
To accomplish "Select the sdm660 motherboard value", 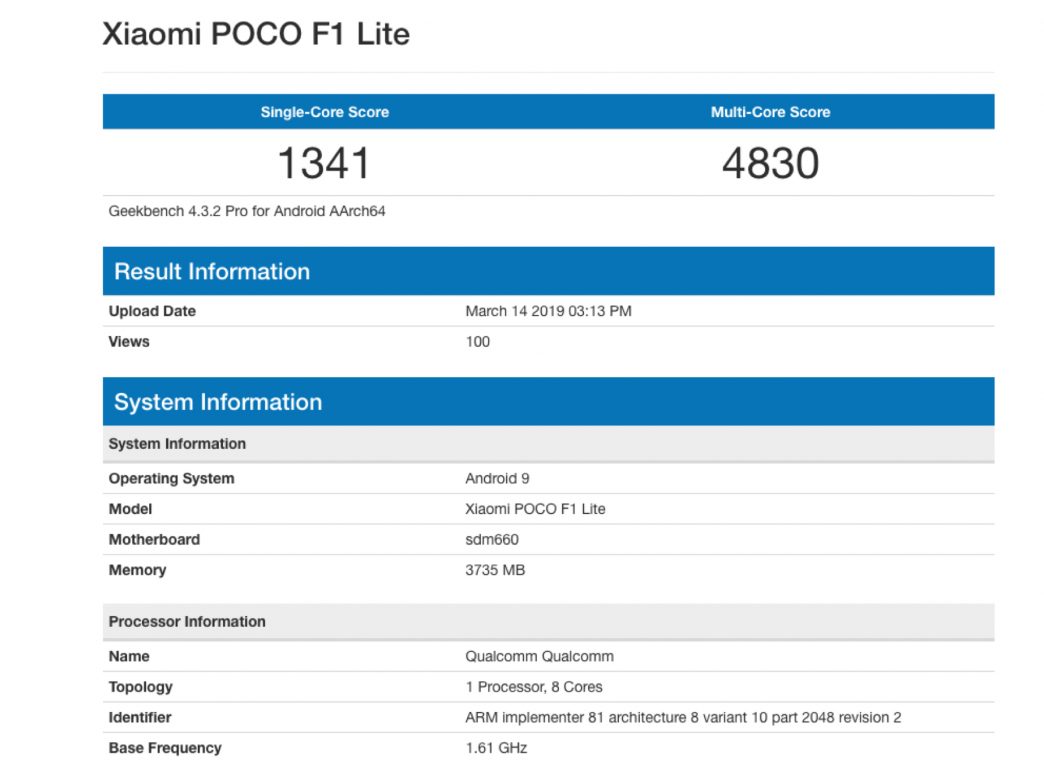I will coord(492,540).
